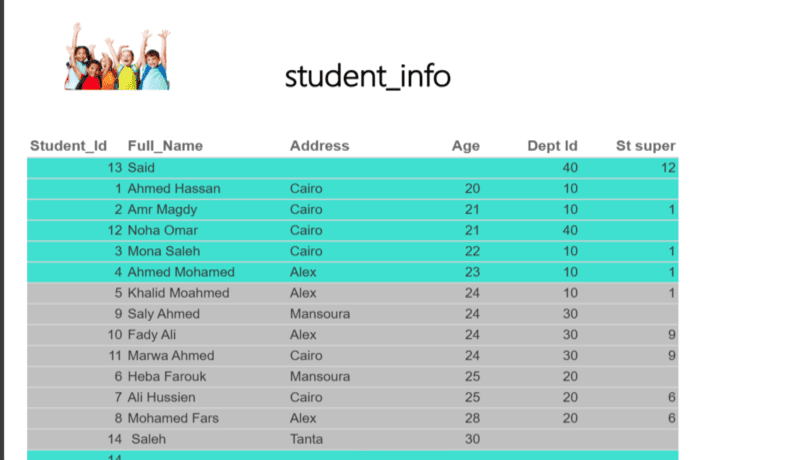The image size is (800, 460).
Task: Click Ahmed Mohamed in the table
Action: [181, 272]
